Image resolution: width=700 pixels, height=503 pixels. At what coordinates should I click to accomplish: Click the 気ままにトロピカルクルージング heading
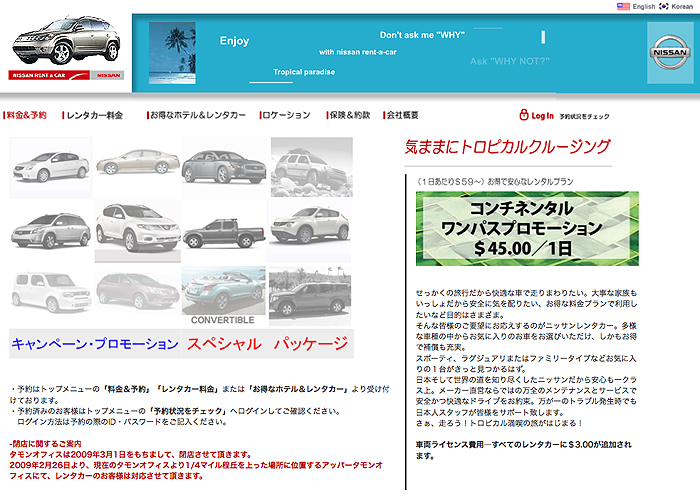pyautogui.click(x=507, y=146)
